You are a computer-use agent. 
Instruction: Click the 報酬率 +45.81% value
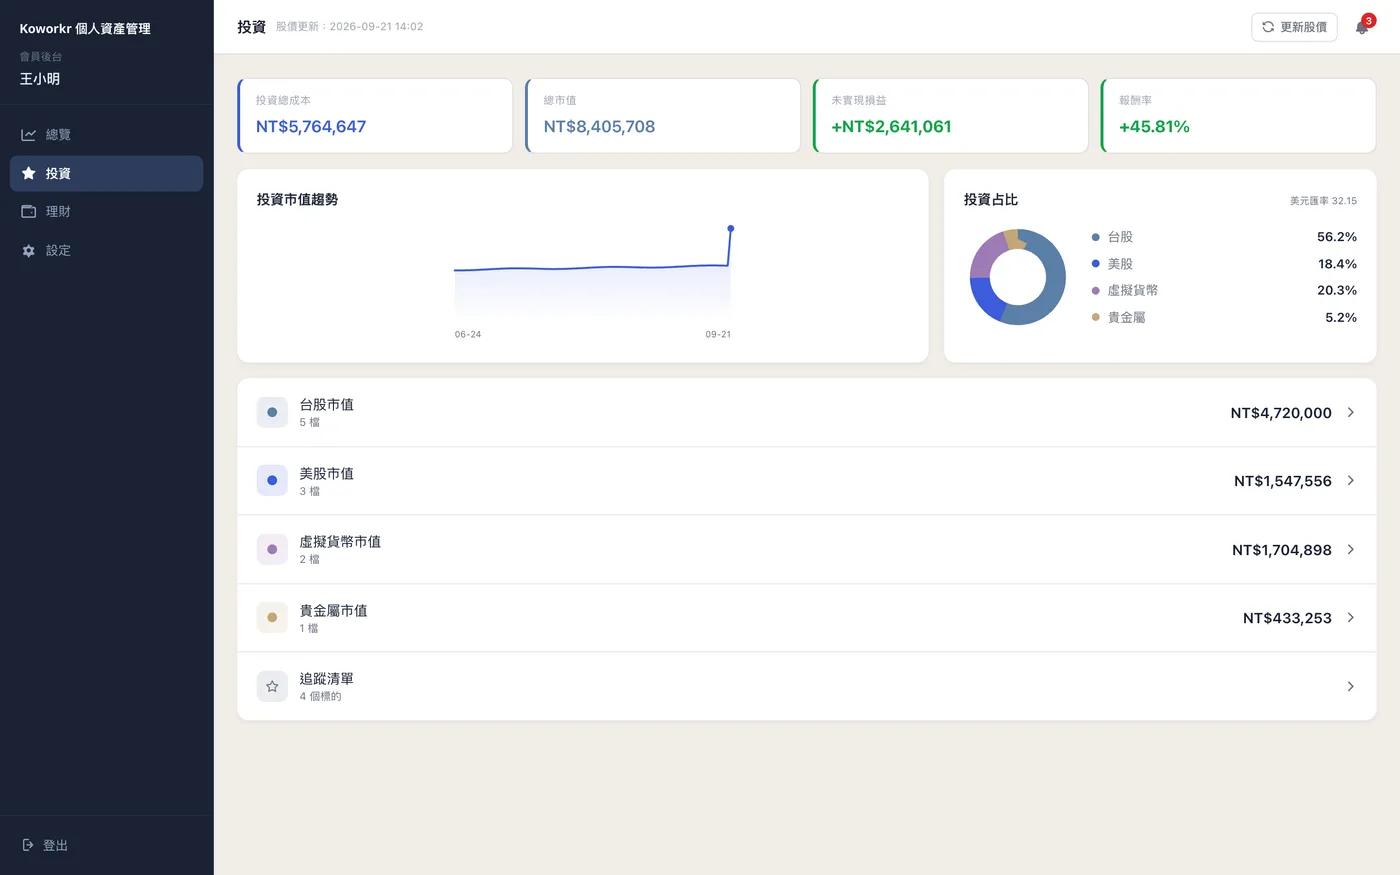(1154, 127)
